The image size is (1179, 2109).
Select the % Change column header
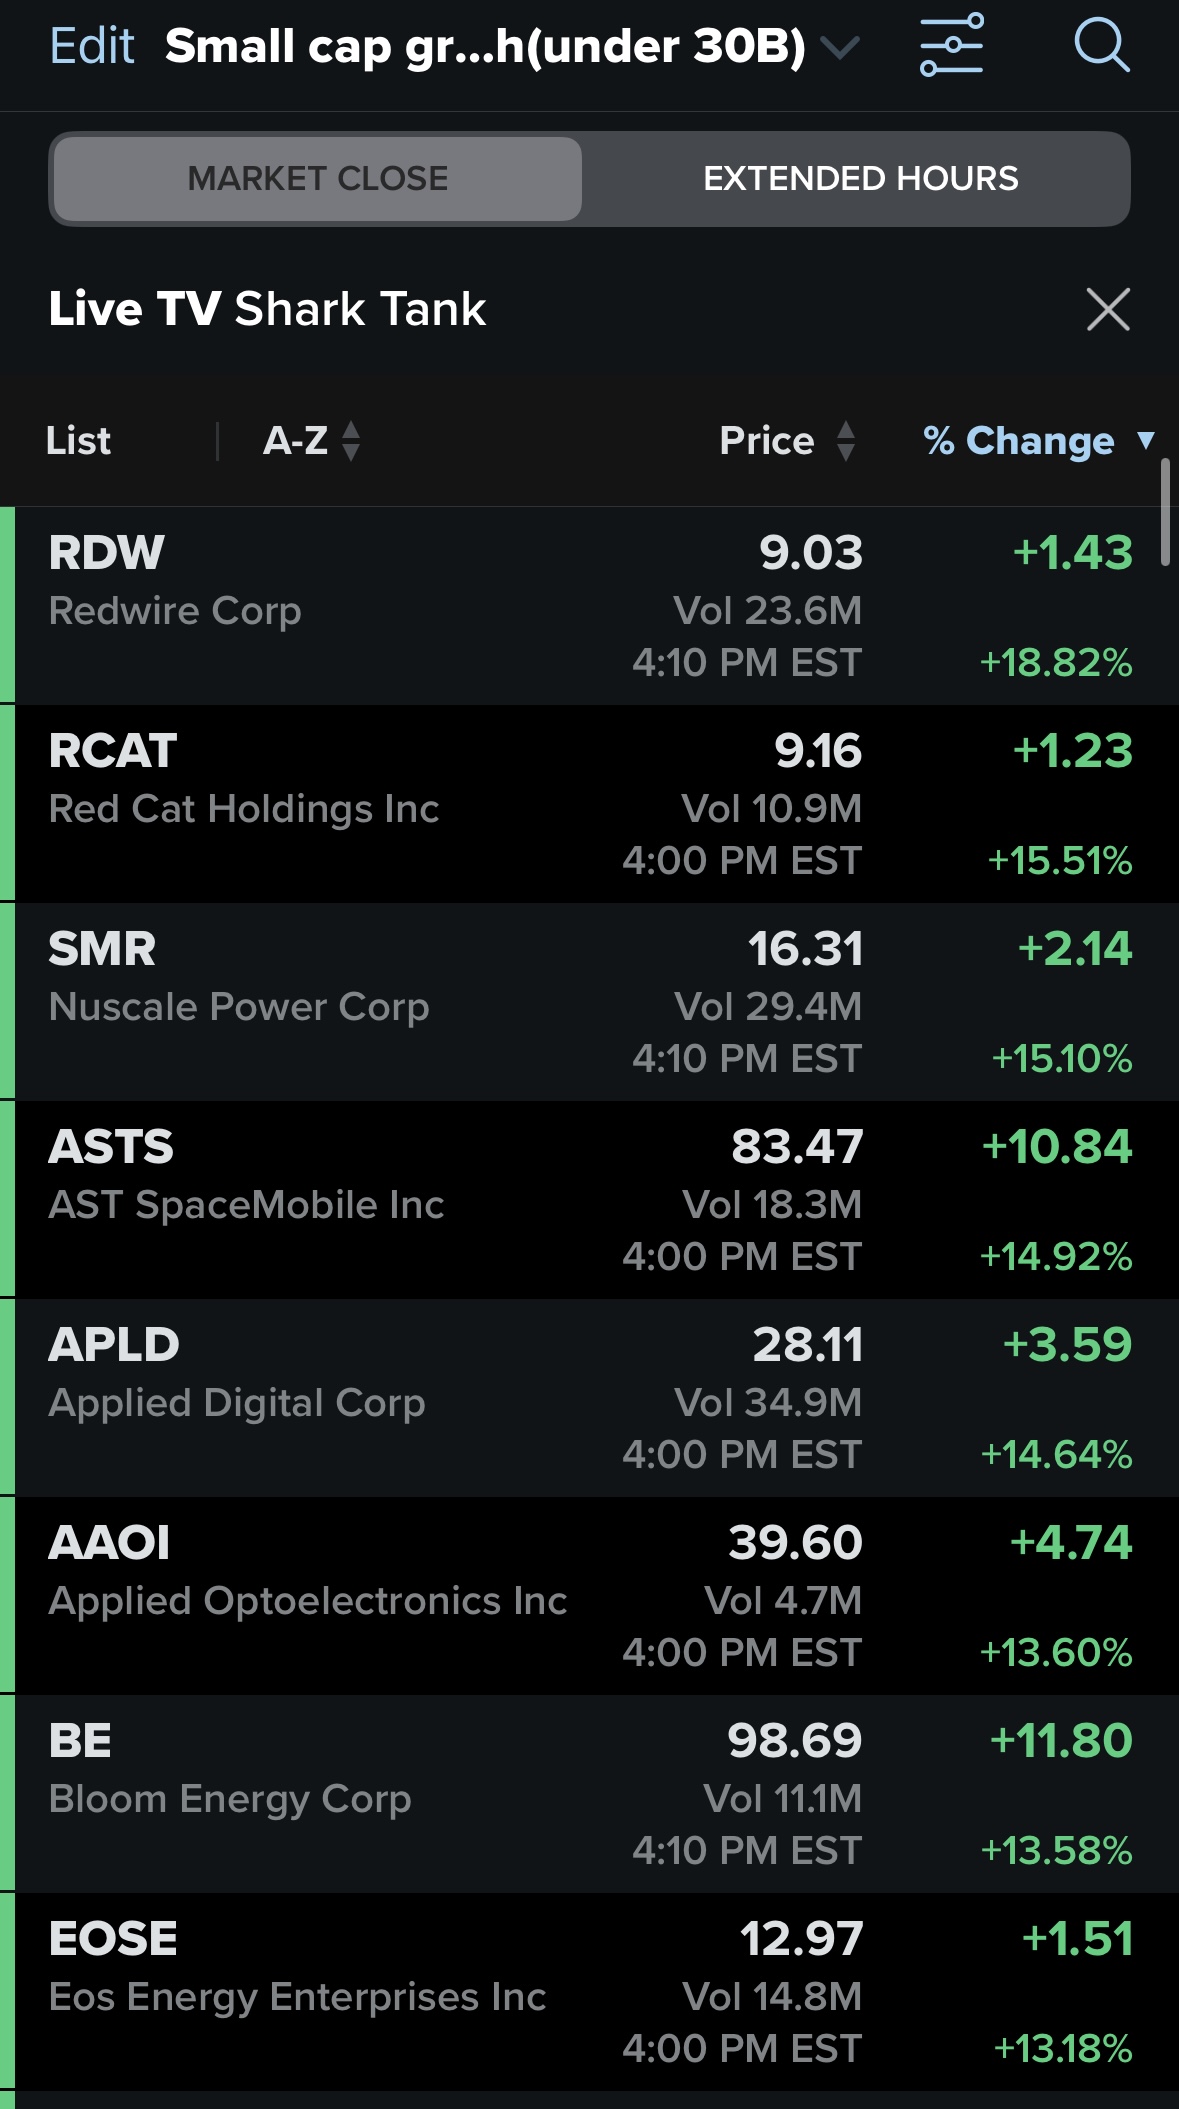(1018, 441)
